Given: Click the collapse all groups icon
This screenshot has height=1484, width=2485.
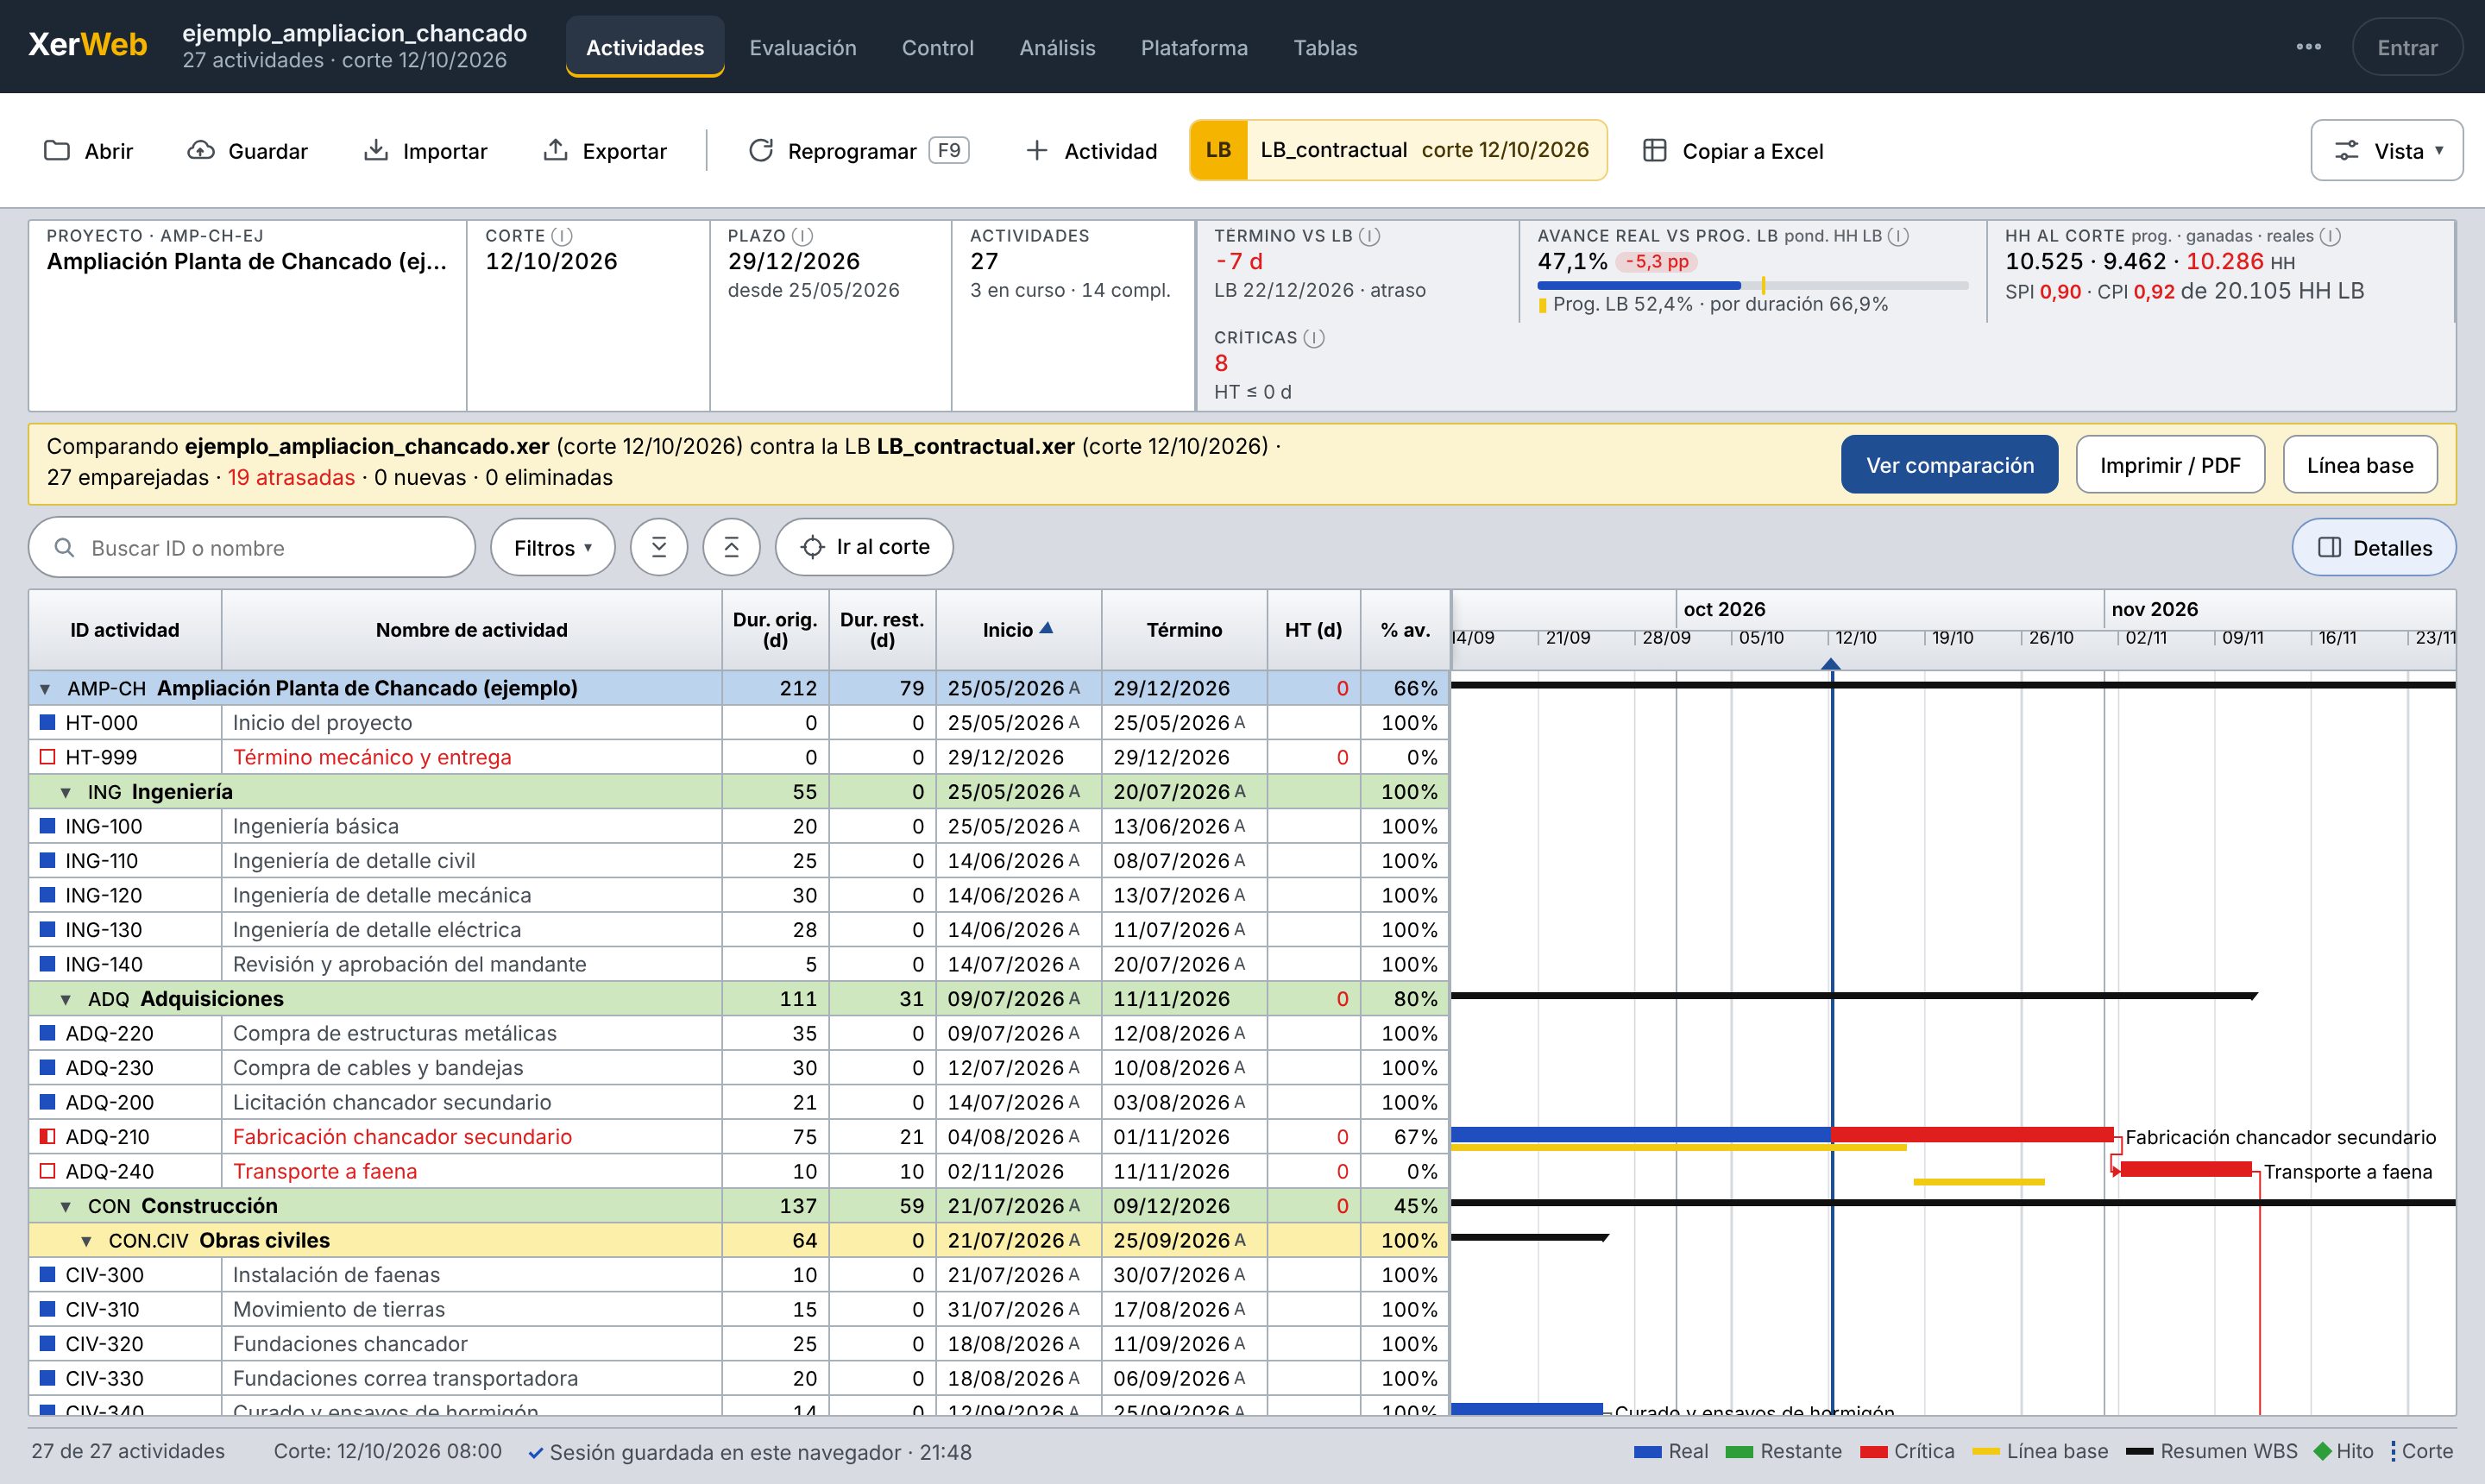Looking at the screenshot, I should [732, 547].
